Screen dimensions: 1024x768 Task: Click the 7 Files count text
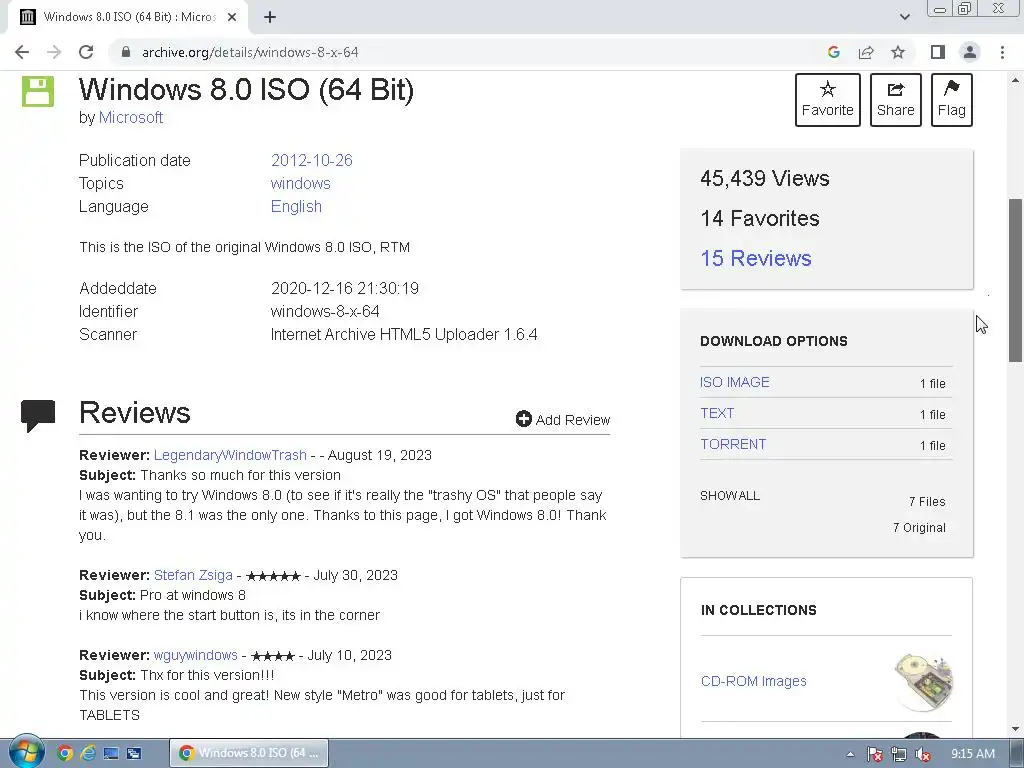927,502
